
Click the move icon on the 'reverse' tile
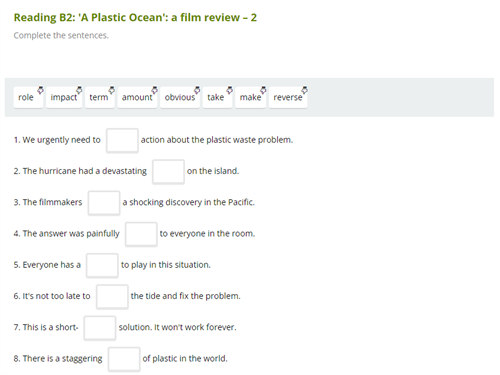(304, 90)
